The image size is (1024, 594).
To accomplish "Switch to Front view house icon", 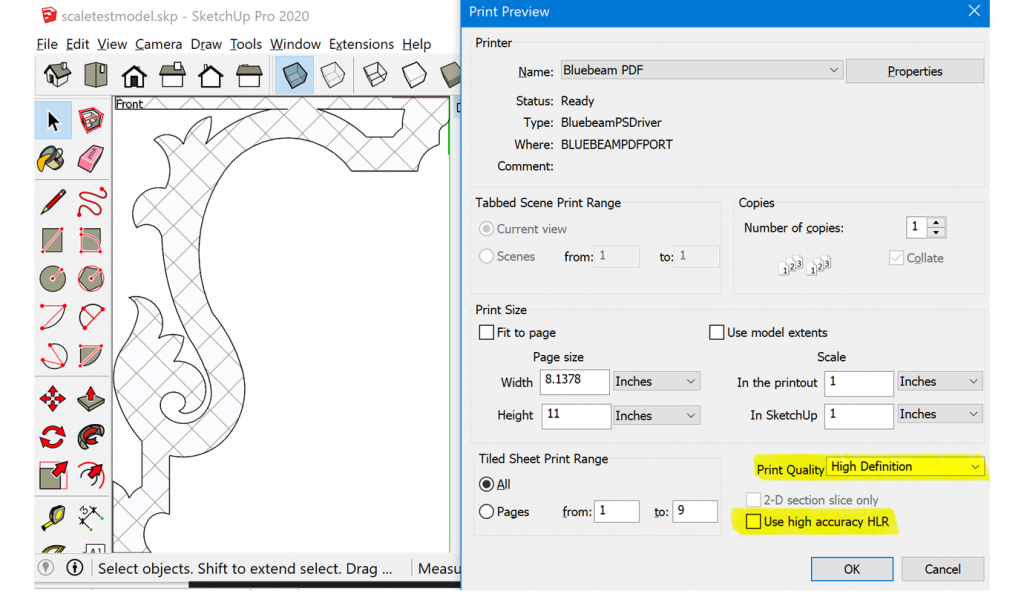I will 134,76.
